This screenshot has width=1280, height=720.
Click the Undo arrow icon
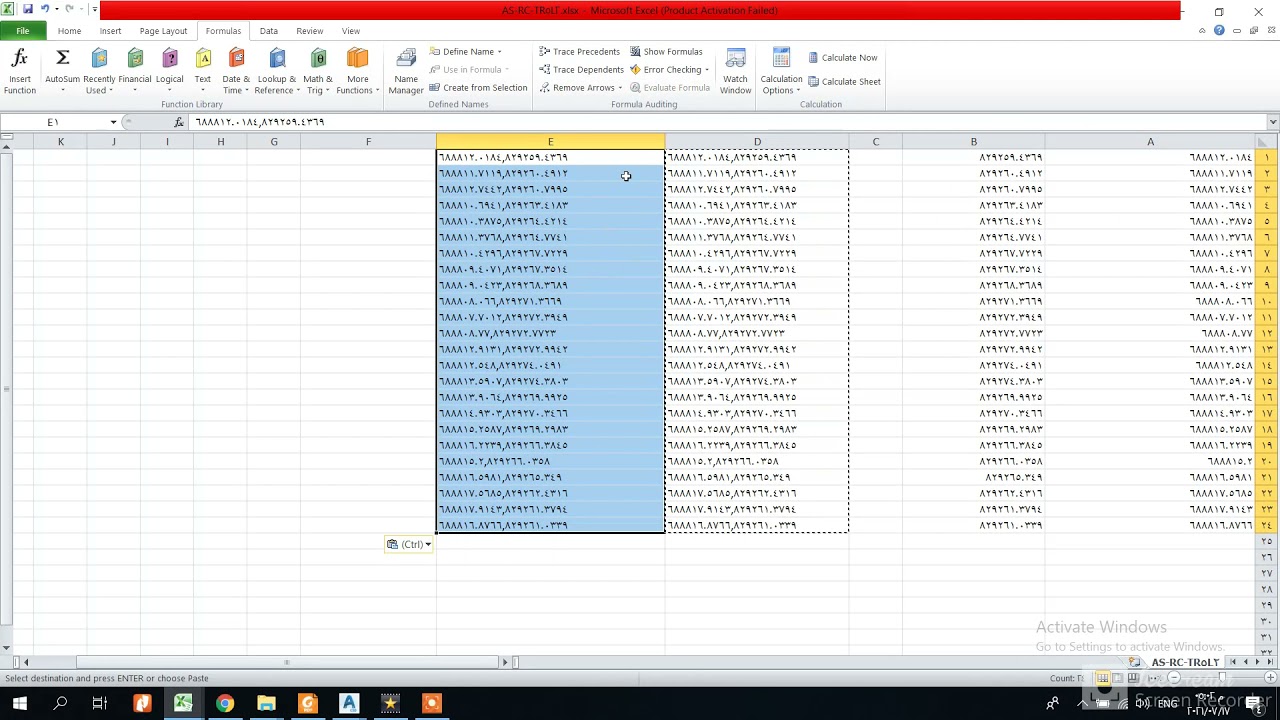coord(45,9)
